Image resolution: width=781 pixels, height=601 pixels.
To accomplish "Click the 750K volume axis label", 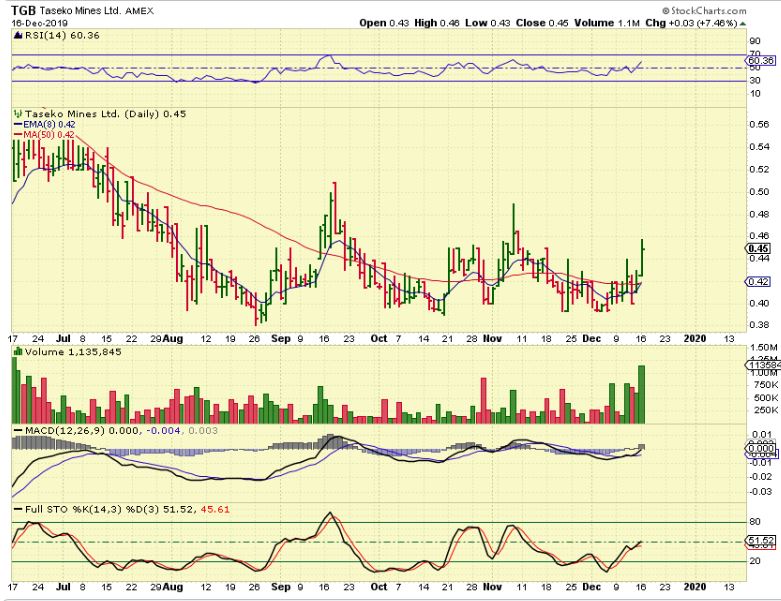I will click(765, 385).
